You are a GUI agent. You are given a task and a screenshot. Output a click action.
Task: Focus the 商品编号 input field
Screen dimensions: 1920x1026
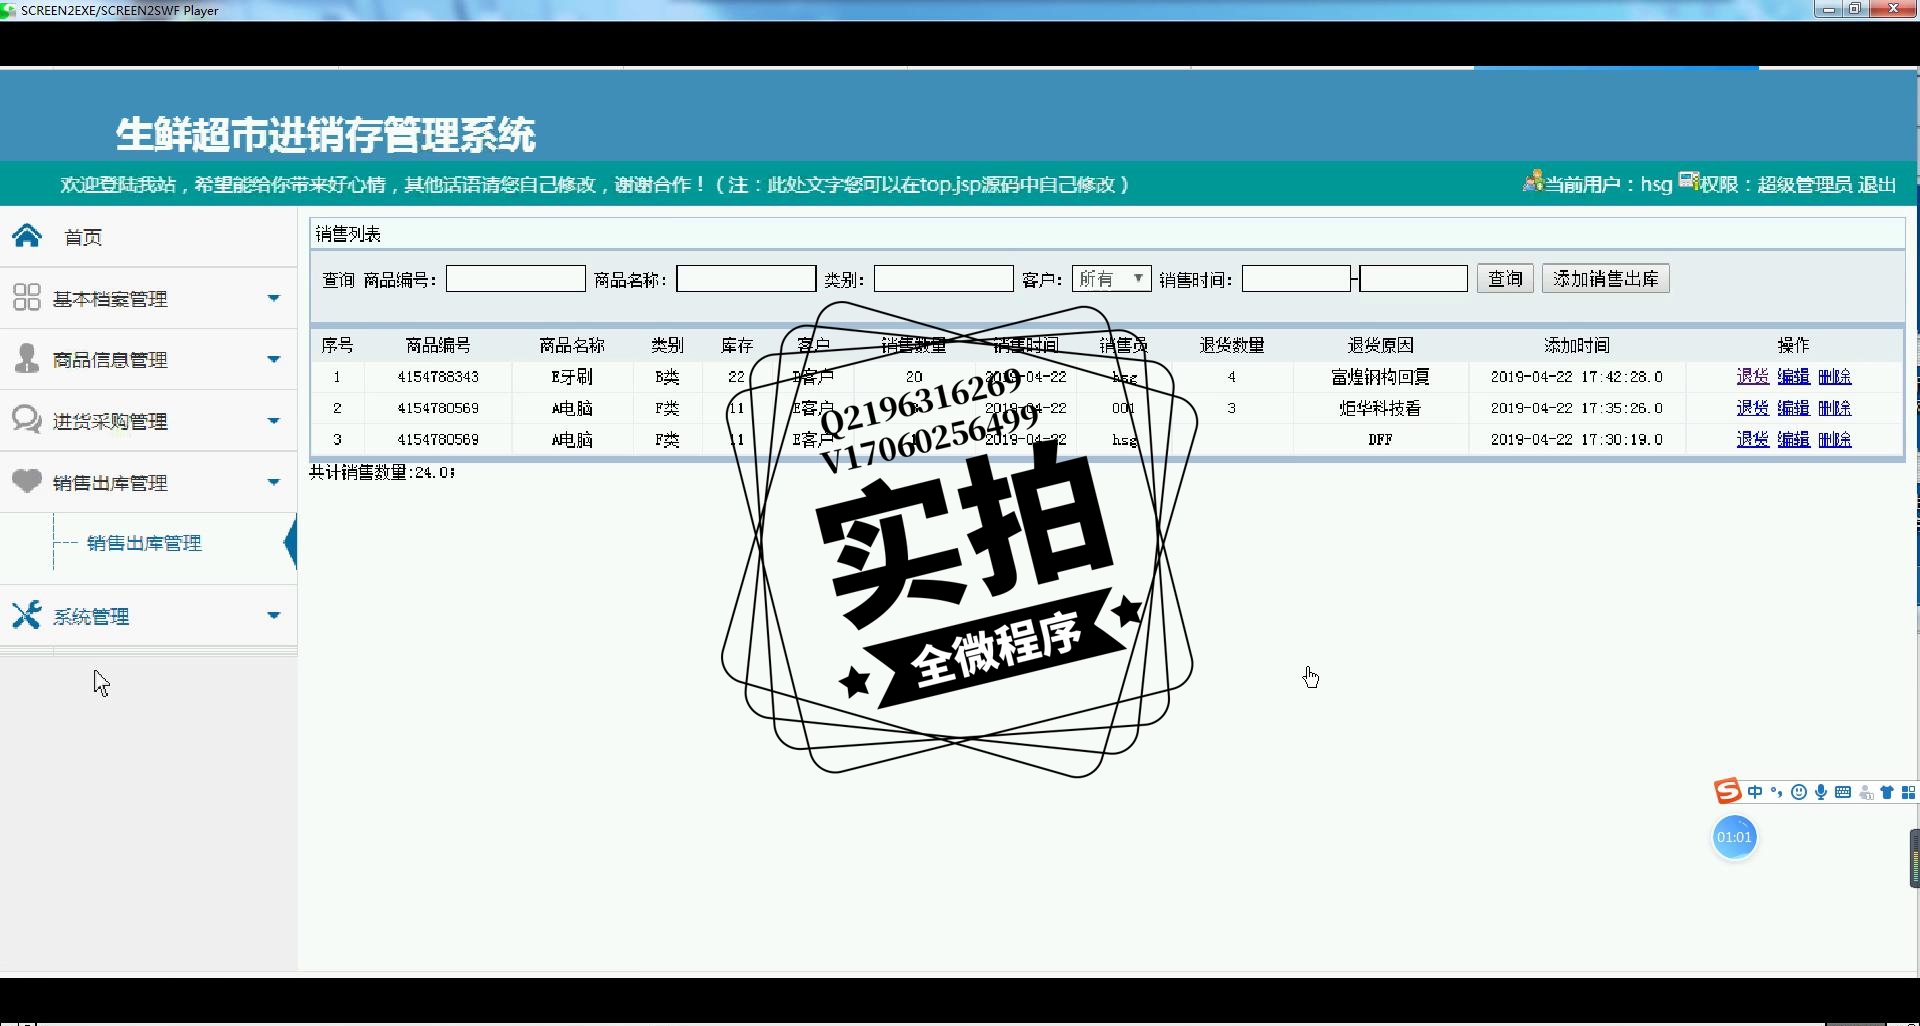[x=516, y=279]
